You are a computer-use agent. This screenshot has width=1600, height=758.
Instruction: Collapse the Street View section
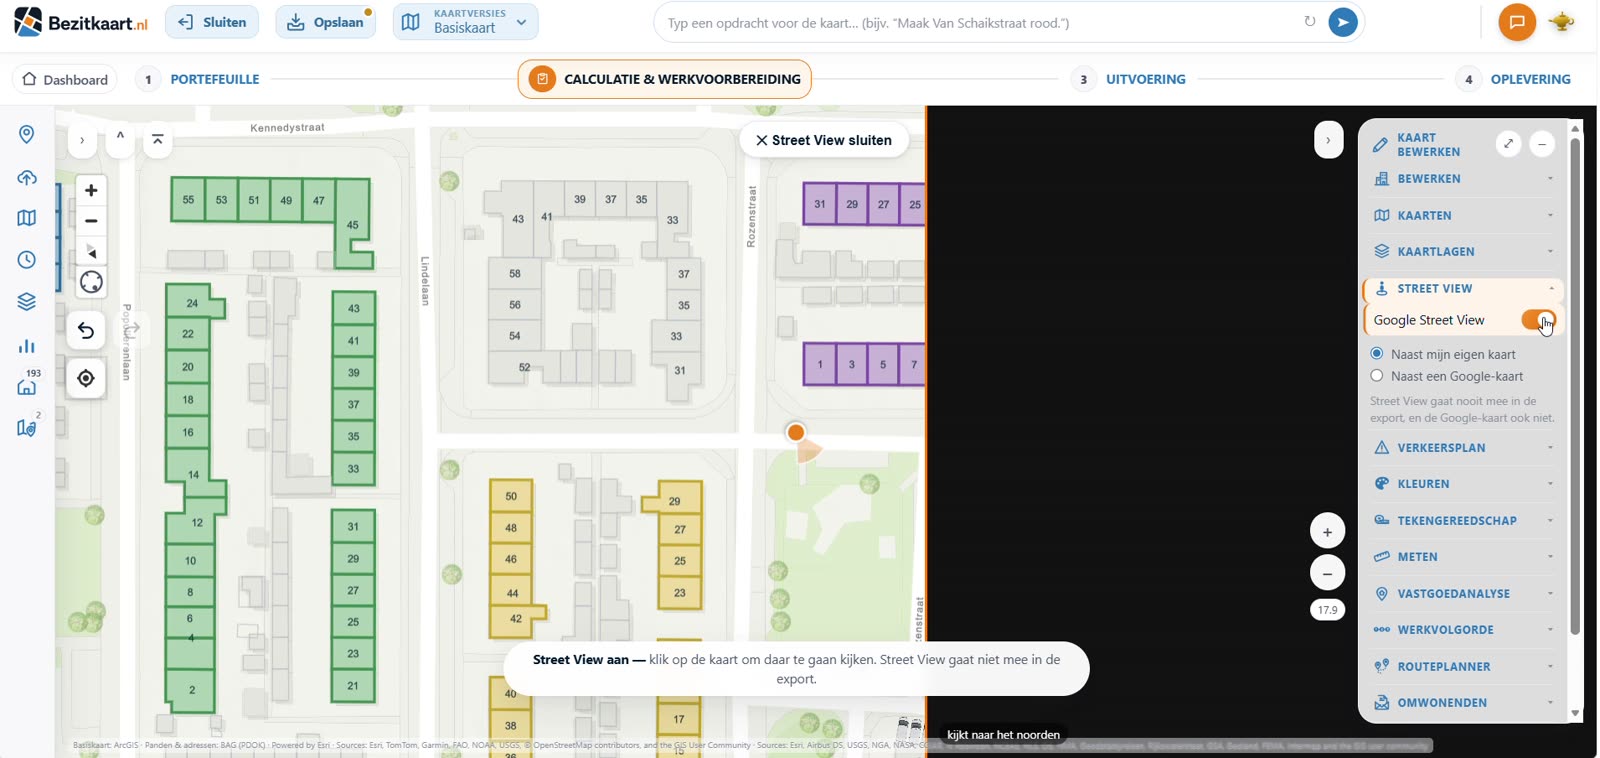(x=1463, y=288)
